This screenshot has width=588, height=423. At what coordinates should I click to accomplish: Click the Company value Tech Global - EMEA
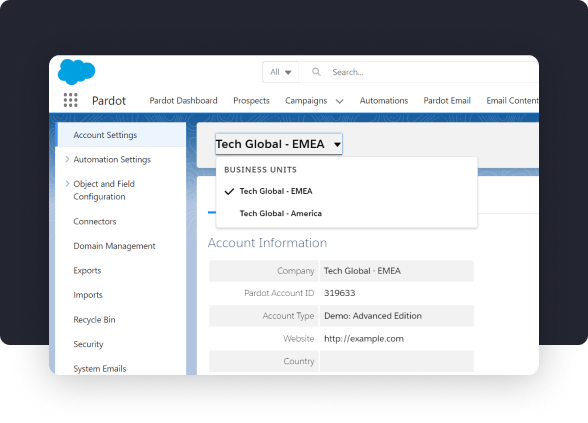[362, 271]
